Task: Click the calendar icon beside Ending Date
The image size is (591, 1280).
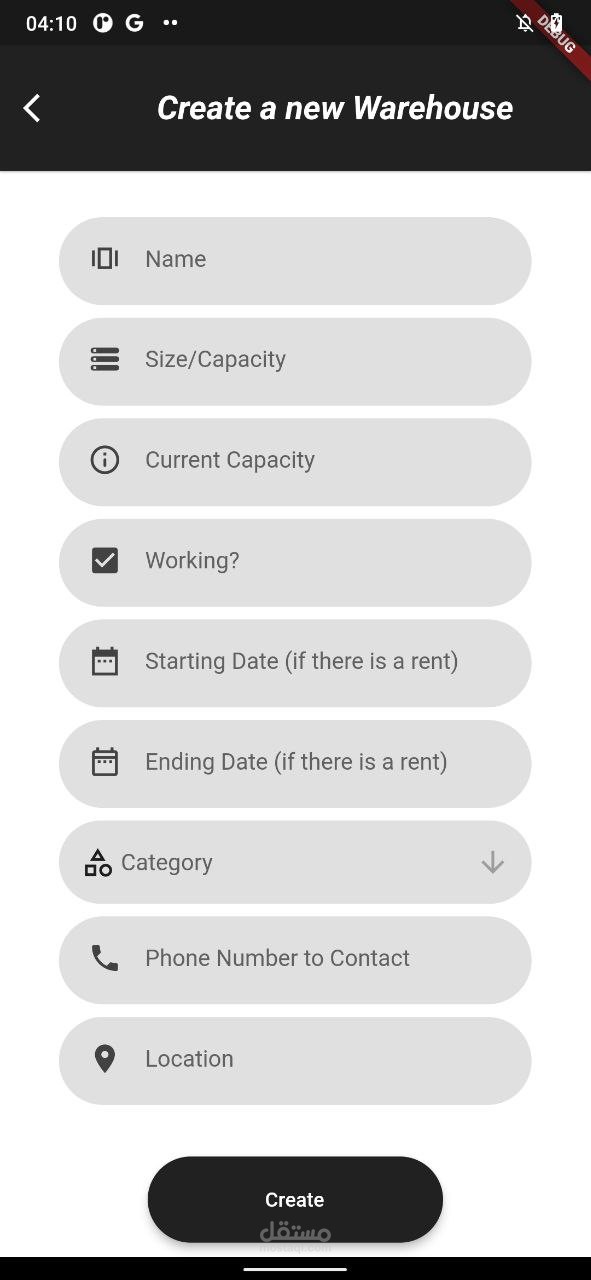Action: (105, 762)
